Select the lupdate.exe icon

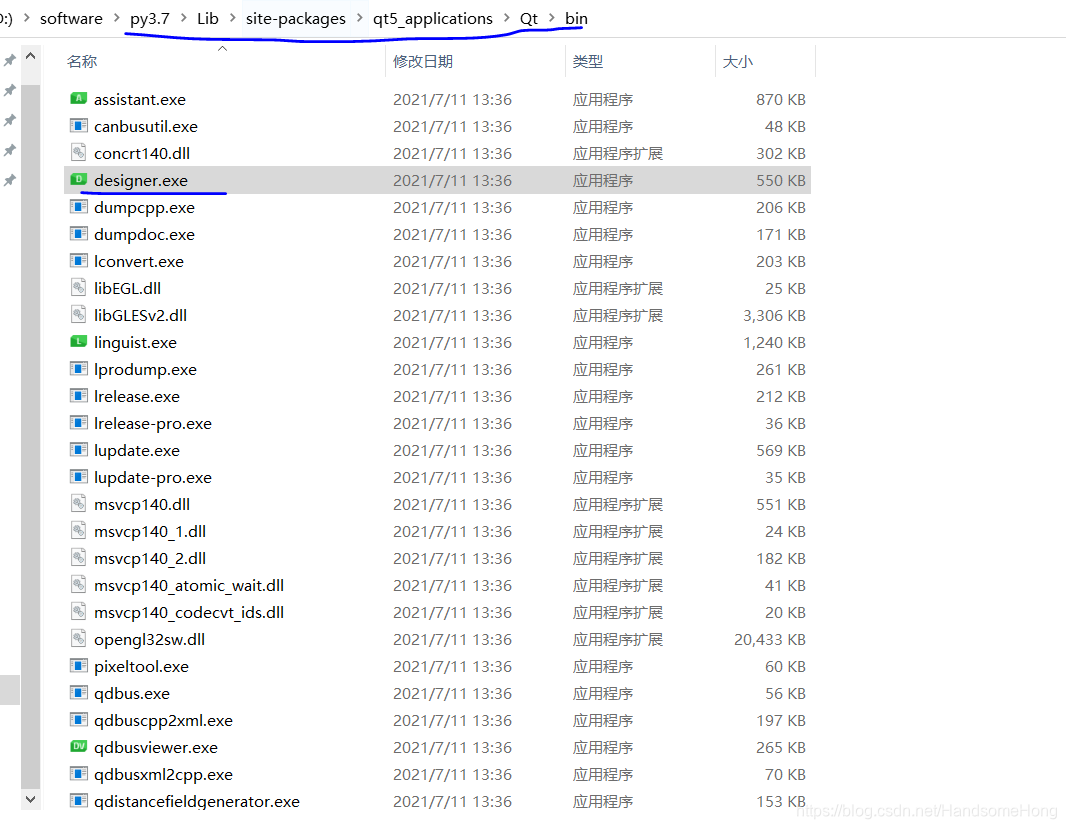(x=79, y=450)
